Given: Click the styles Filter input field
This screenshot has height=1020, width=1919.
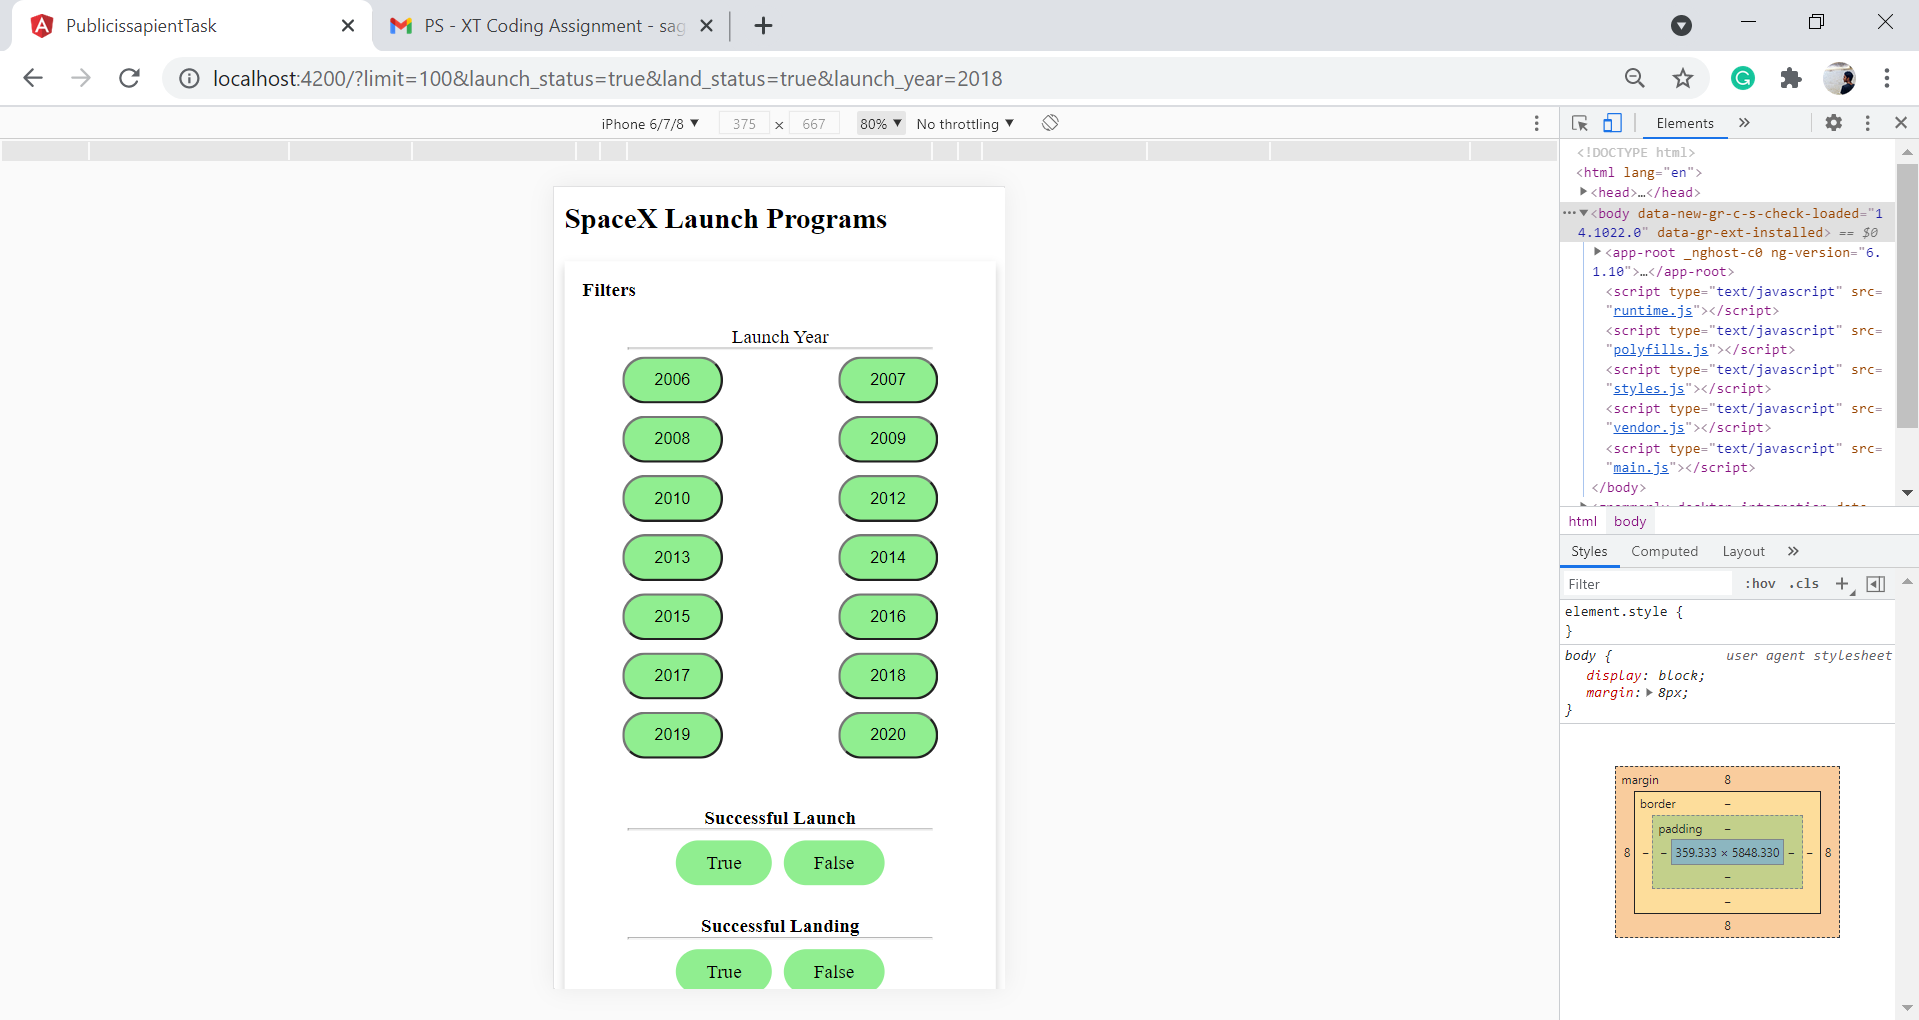Looking at the screenshot, I should click(x=1646, y=583).
